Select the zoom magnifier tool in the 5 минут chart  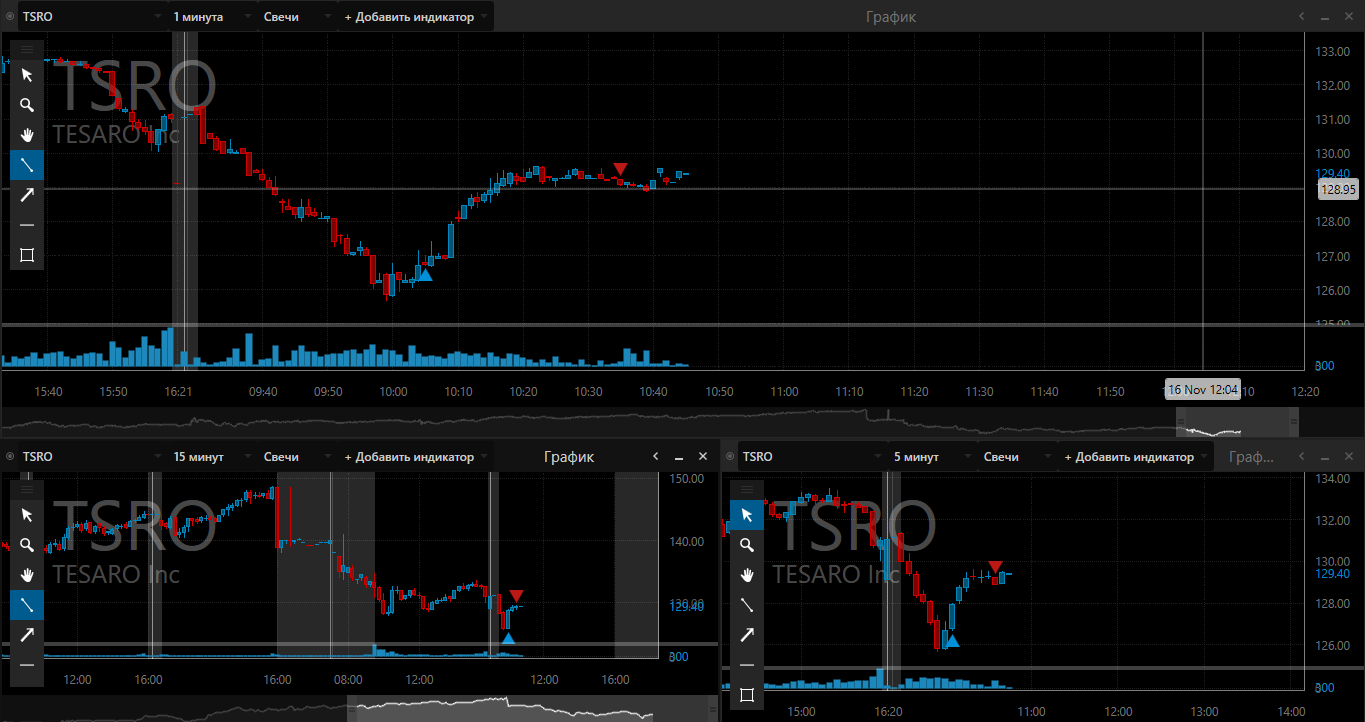pyautogui.click(x=747, y=545)
